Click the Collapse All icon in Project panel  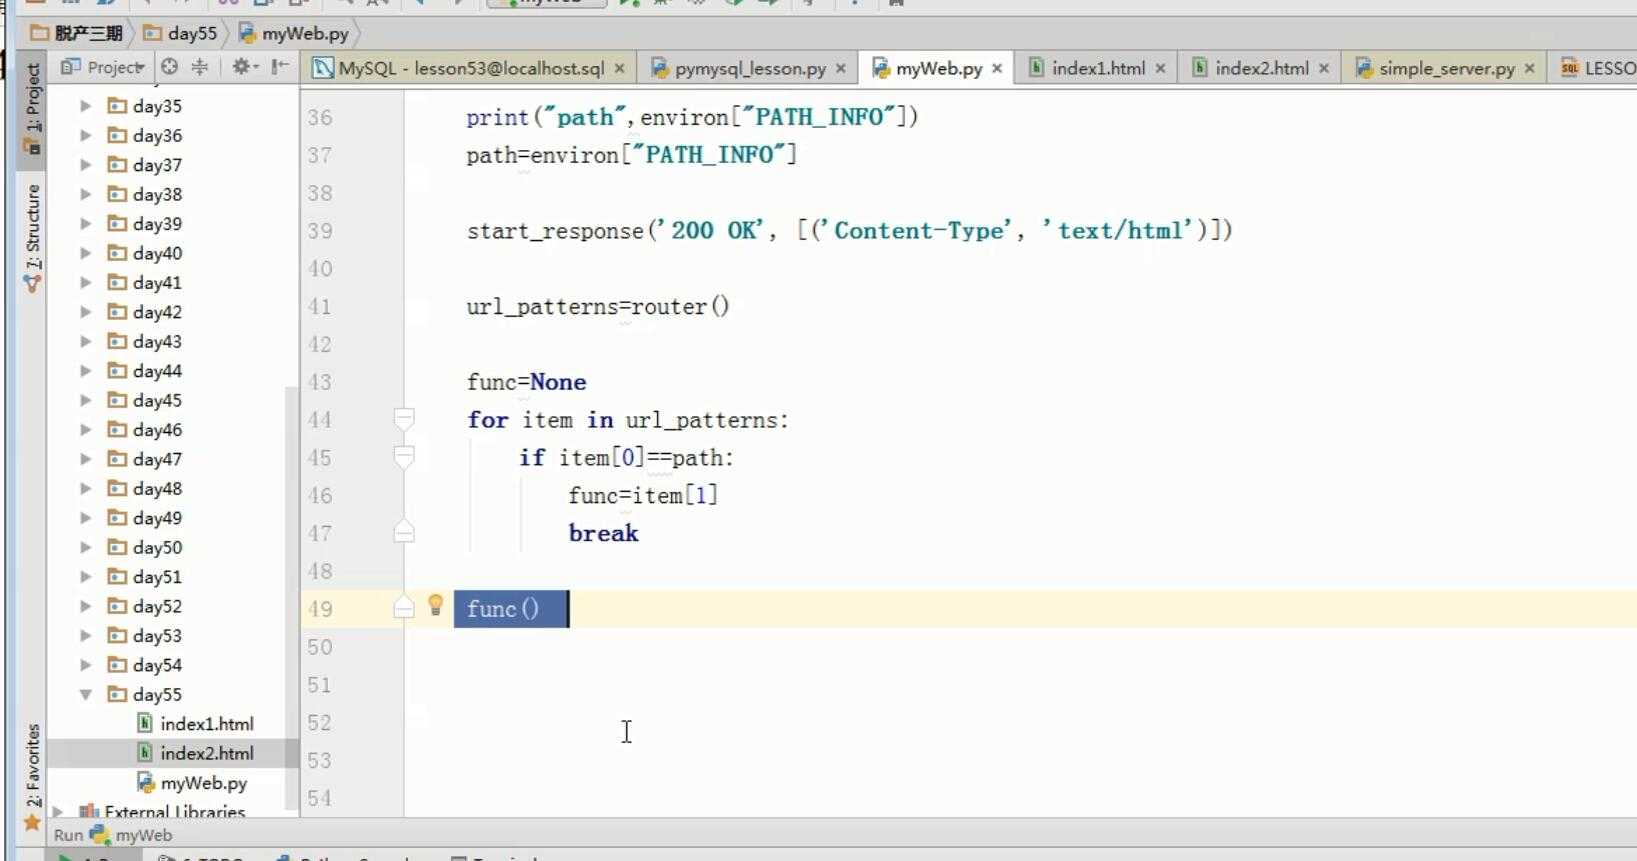pos(200,67)
